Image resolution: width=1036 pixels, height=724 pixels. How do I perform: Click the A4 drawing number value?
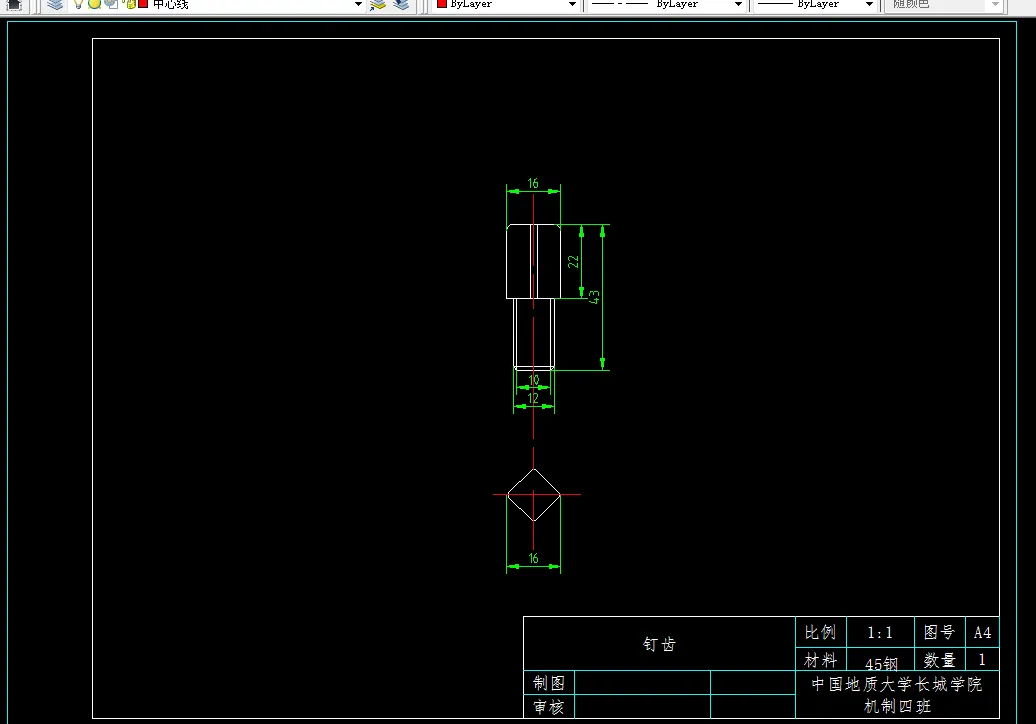982,633
